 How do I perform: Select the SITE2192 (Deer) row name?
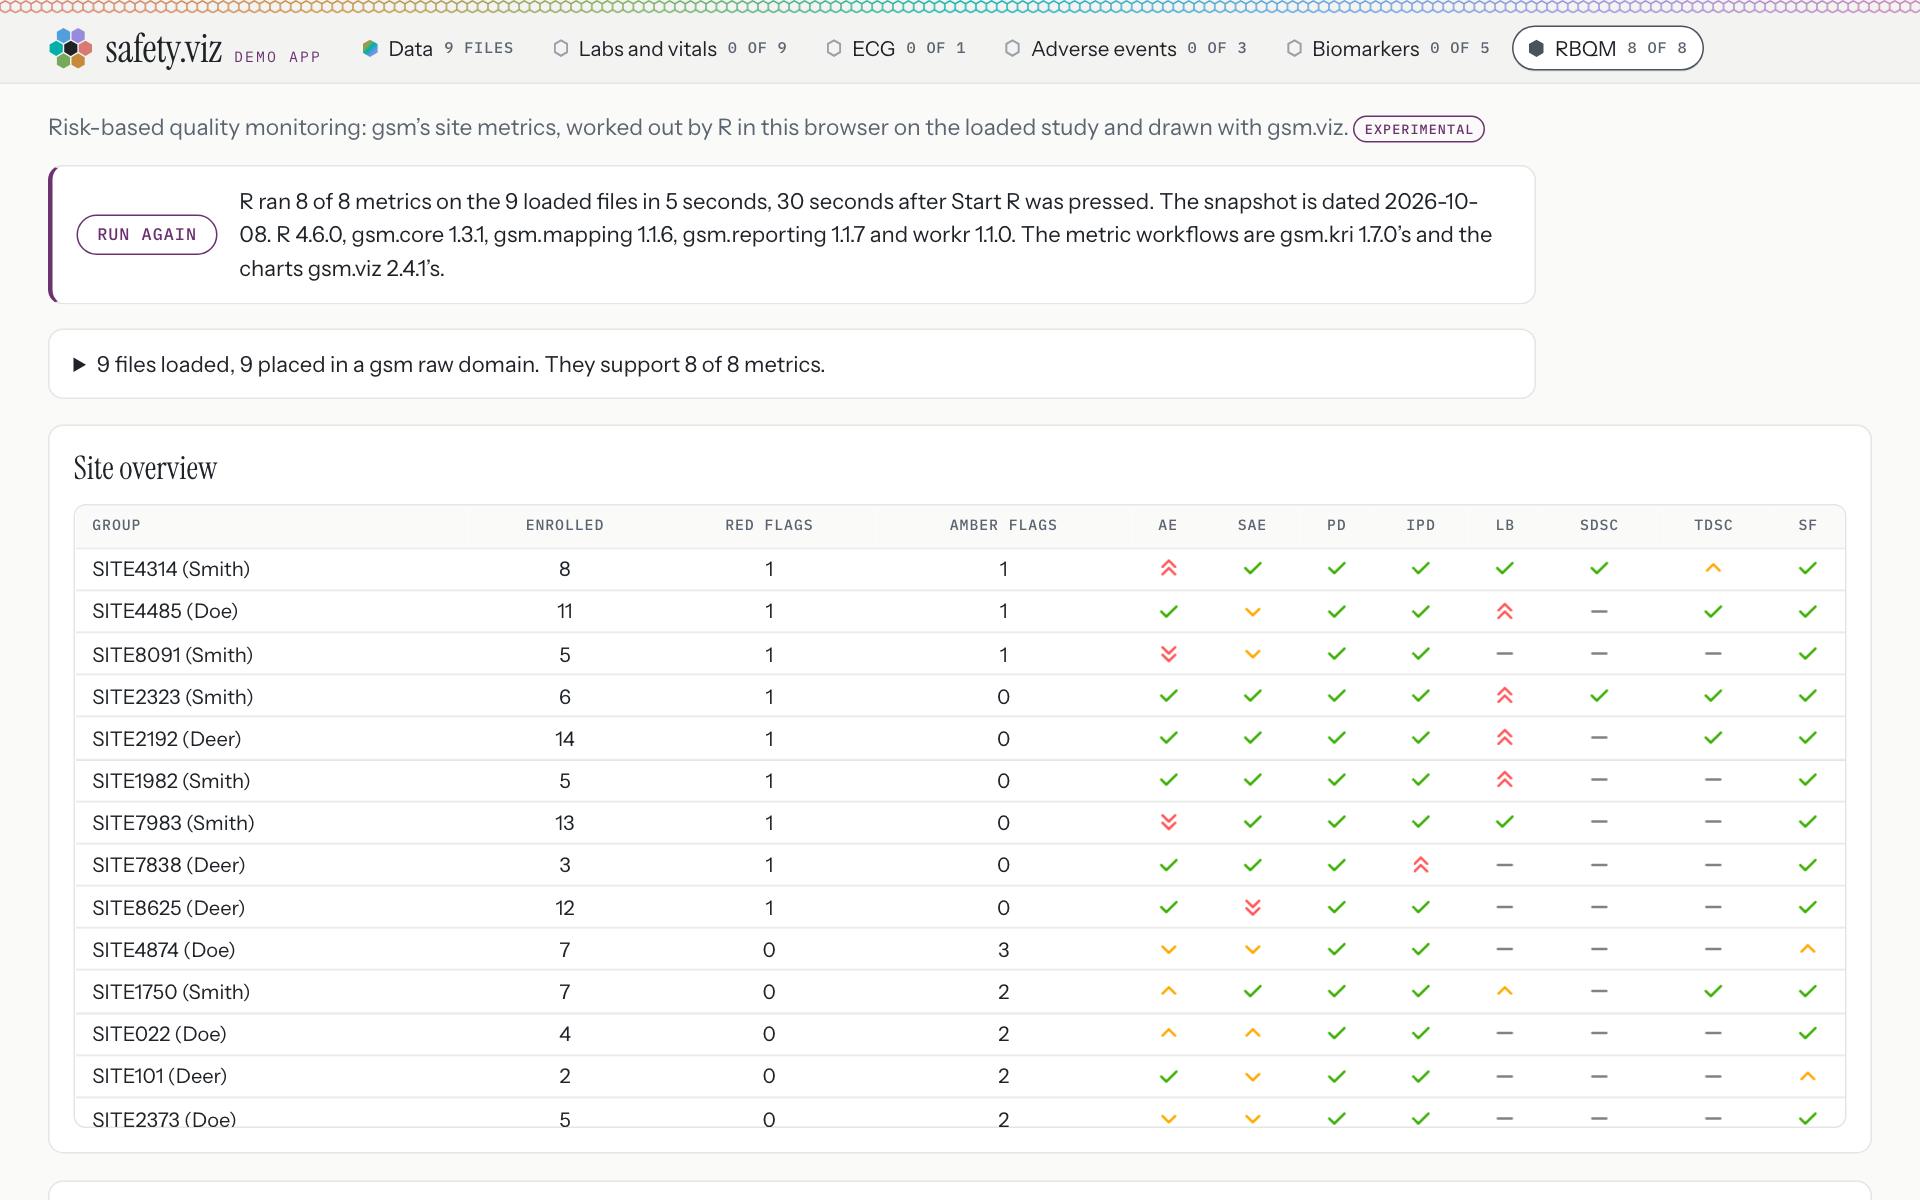pyautogui.click(x=167, y=739)
